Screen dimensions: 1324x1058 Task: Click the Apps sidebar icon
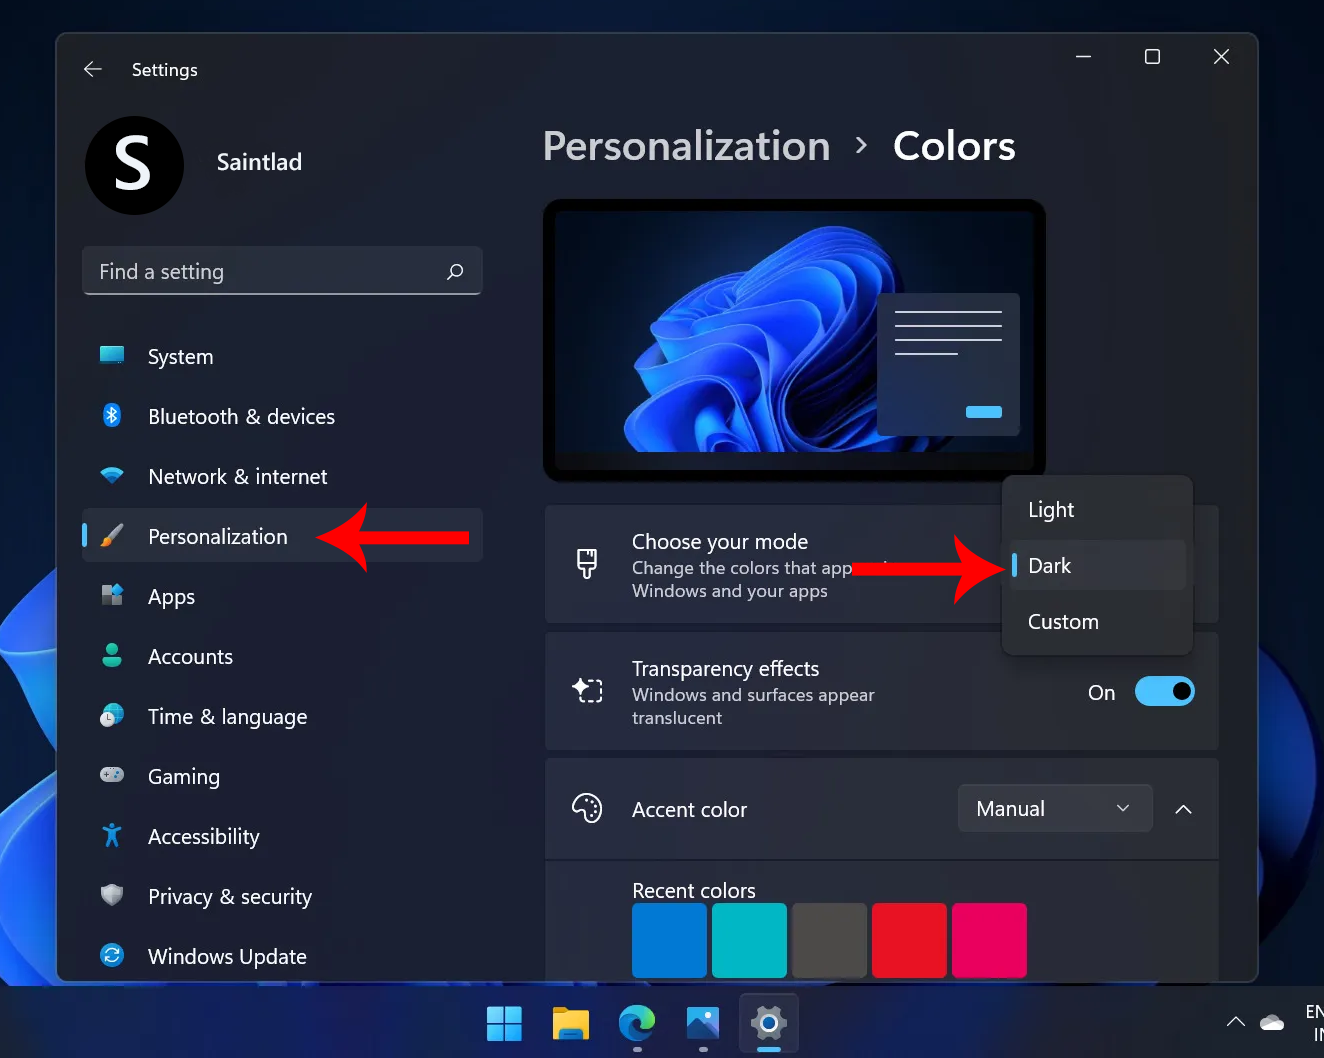(x=112, y=596)
